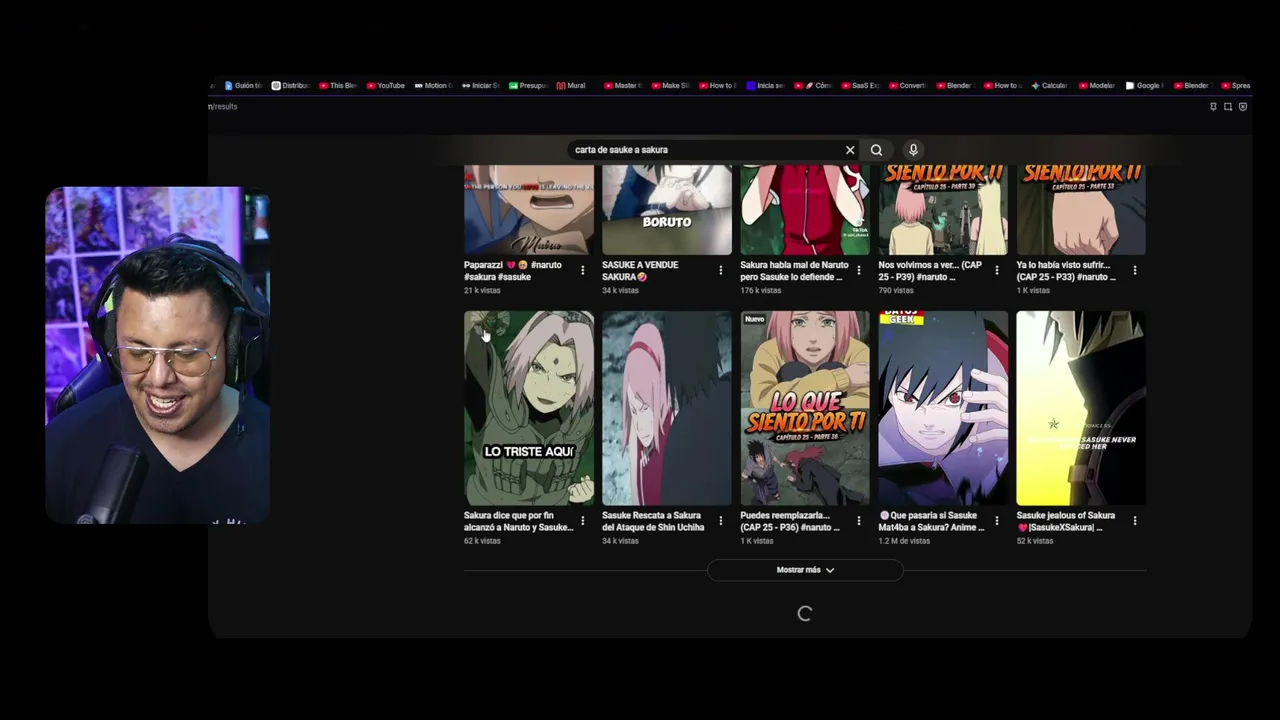The height and width of the screenshot is (720, 1280).
Task: Open the Motion bookmark
Action: click(x=434, y=86)
